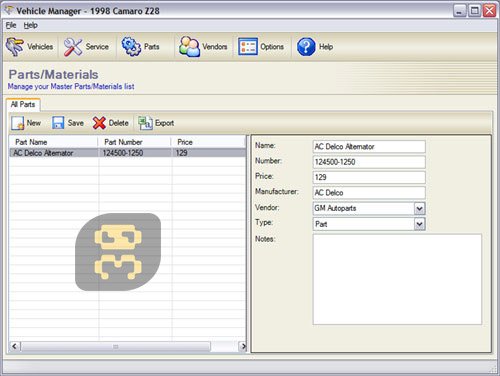Image resolution: width=500 pixels, height=376 pixels.
Task: Sort by the Part Name column header
Action: 53,142
